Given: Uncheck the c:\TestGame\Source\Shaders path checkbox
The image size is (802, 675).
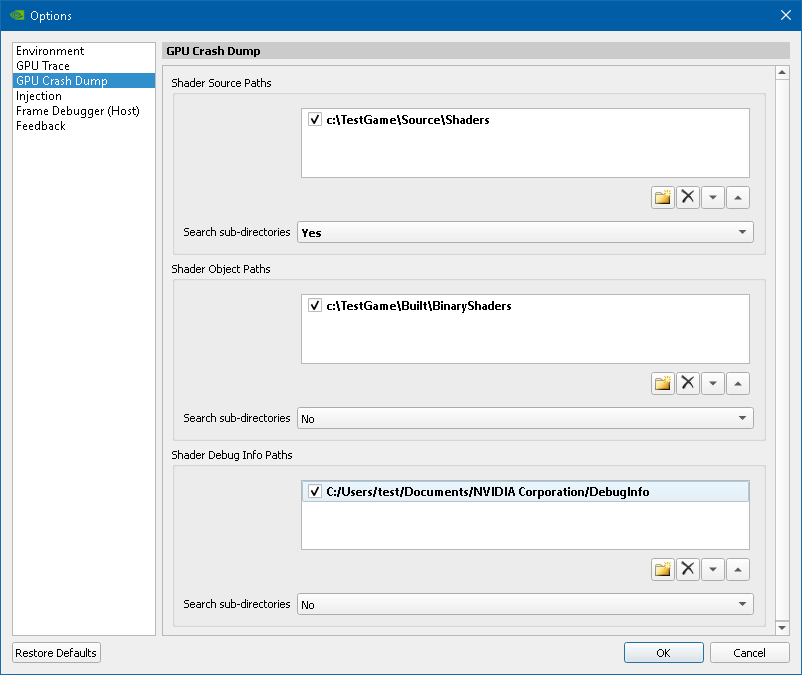Looking at the screenshot, I should [315, 120].
